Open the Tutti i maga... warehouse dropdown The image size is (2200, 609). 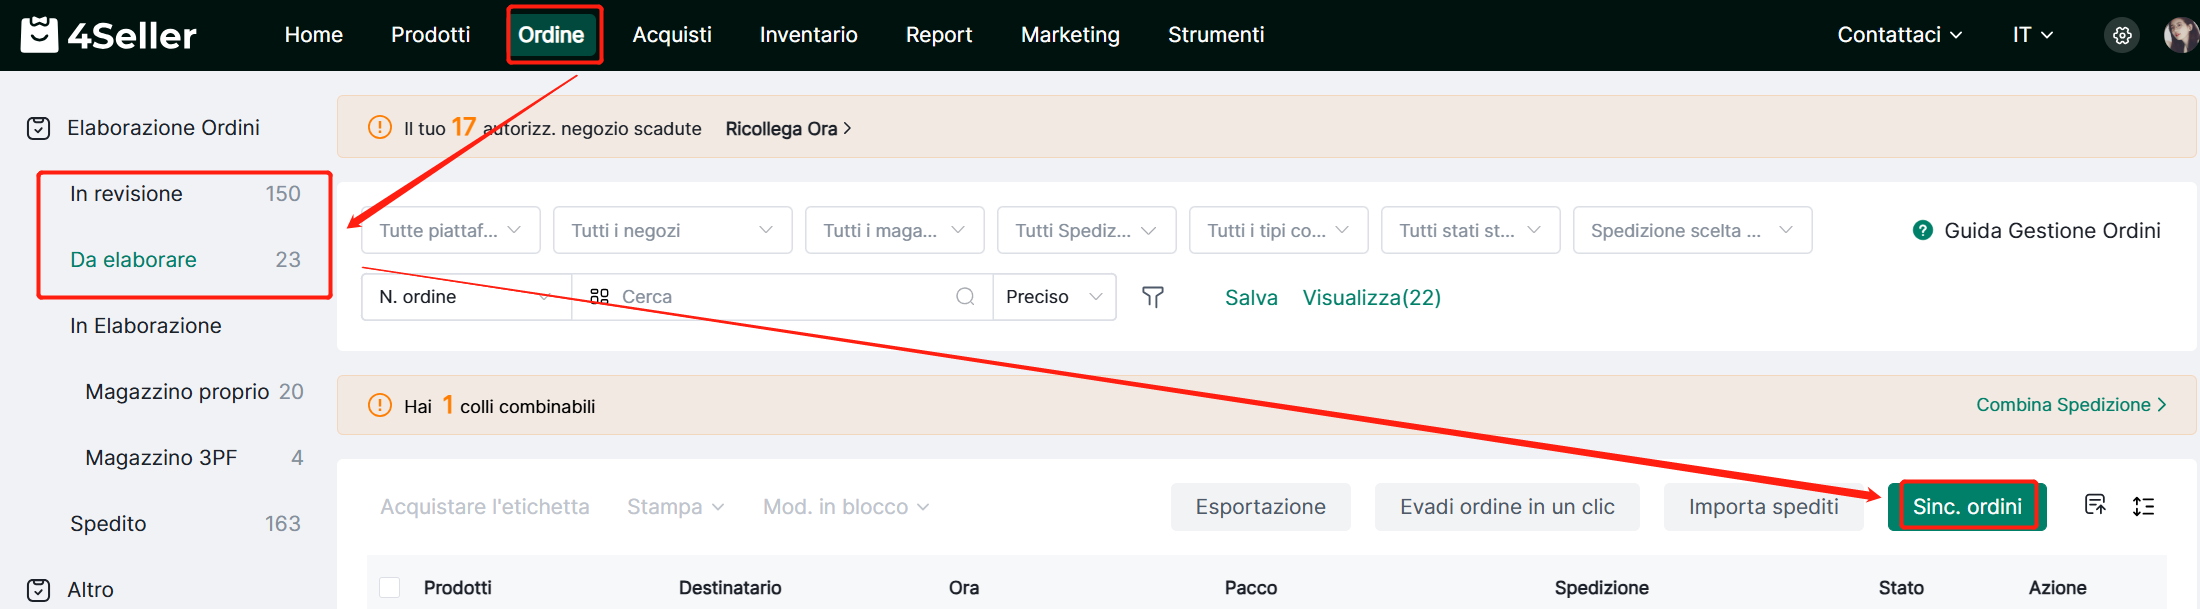coord(895,231)
